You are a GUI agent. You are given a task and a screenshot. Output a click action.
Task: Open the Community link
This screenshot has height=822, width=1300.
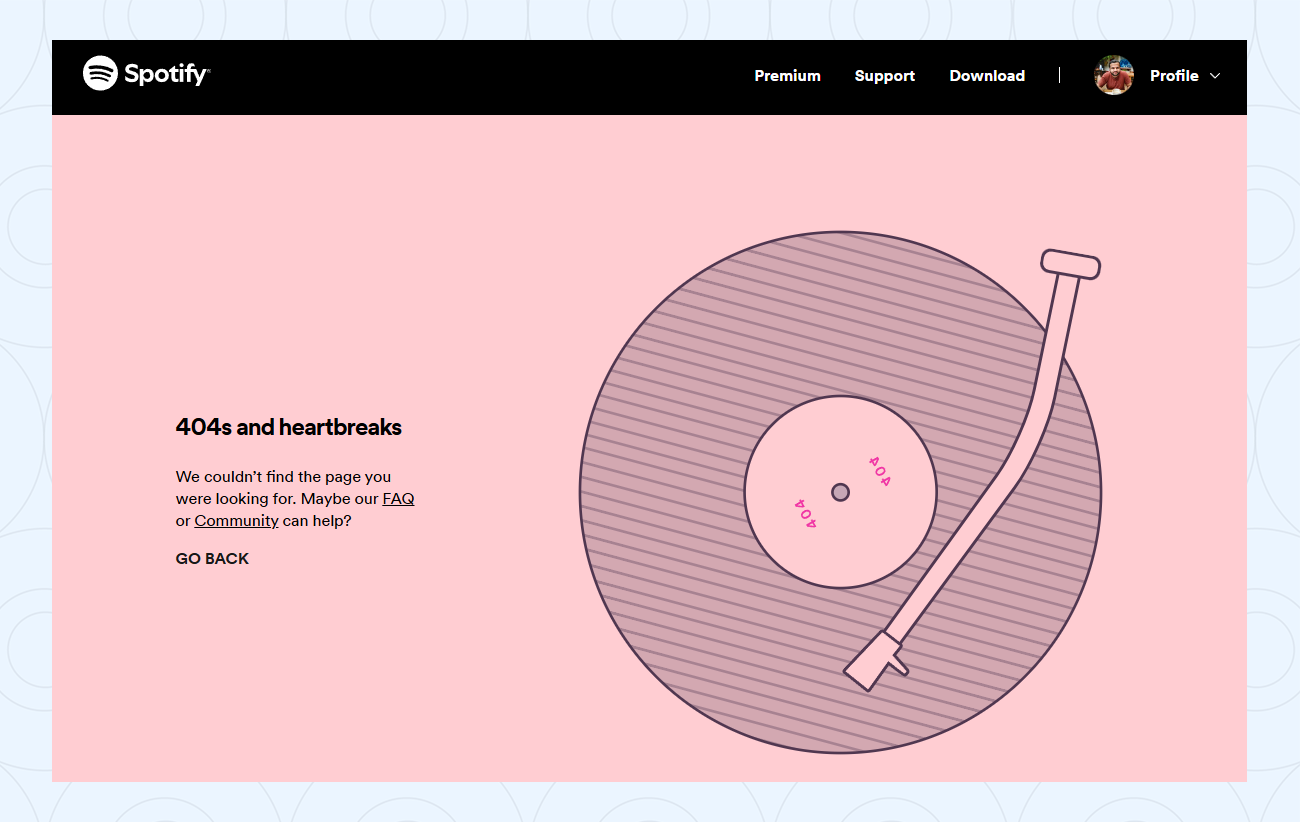(x=236, y=521)
